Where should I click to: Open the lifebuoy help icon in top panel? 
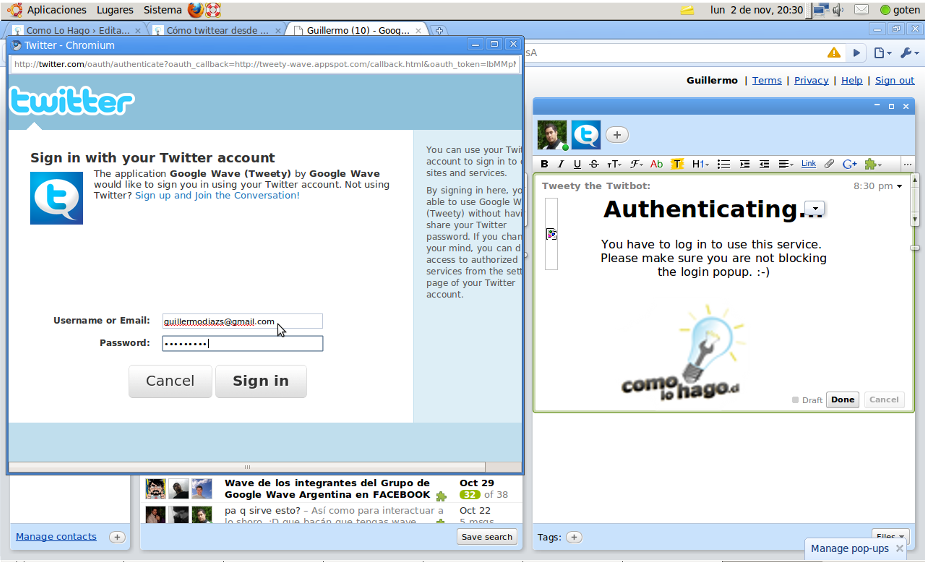click(213, 10)
